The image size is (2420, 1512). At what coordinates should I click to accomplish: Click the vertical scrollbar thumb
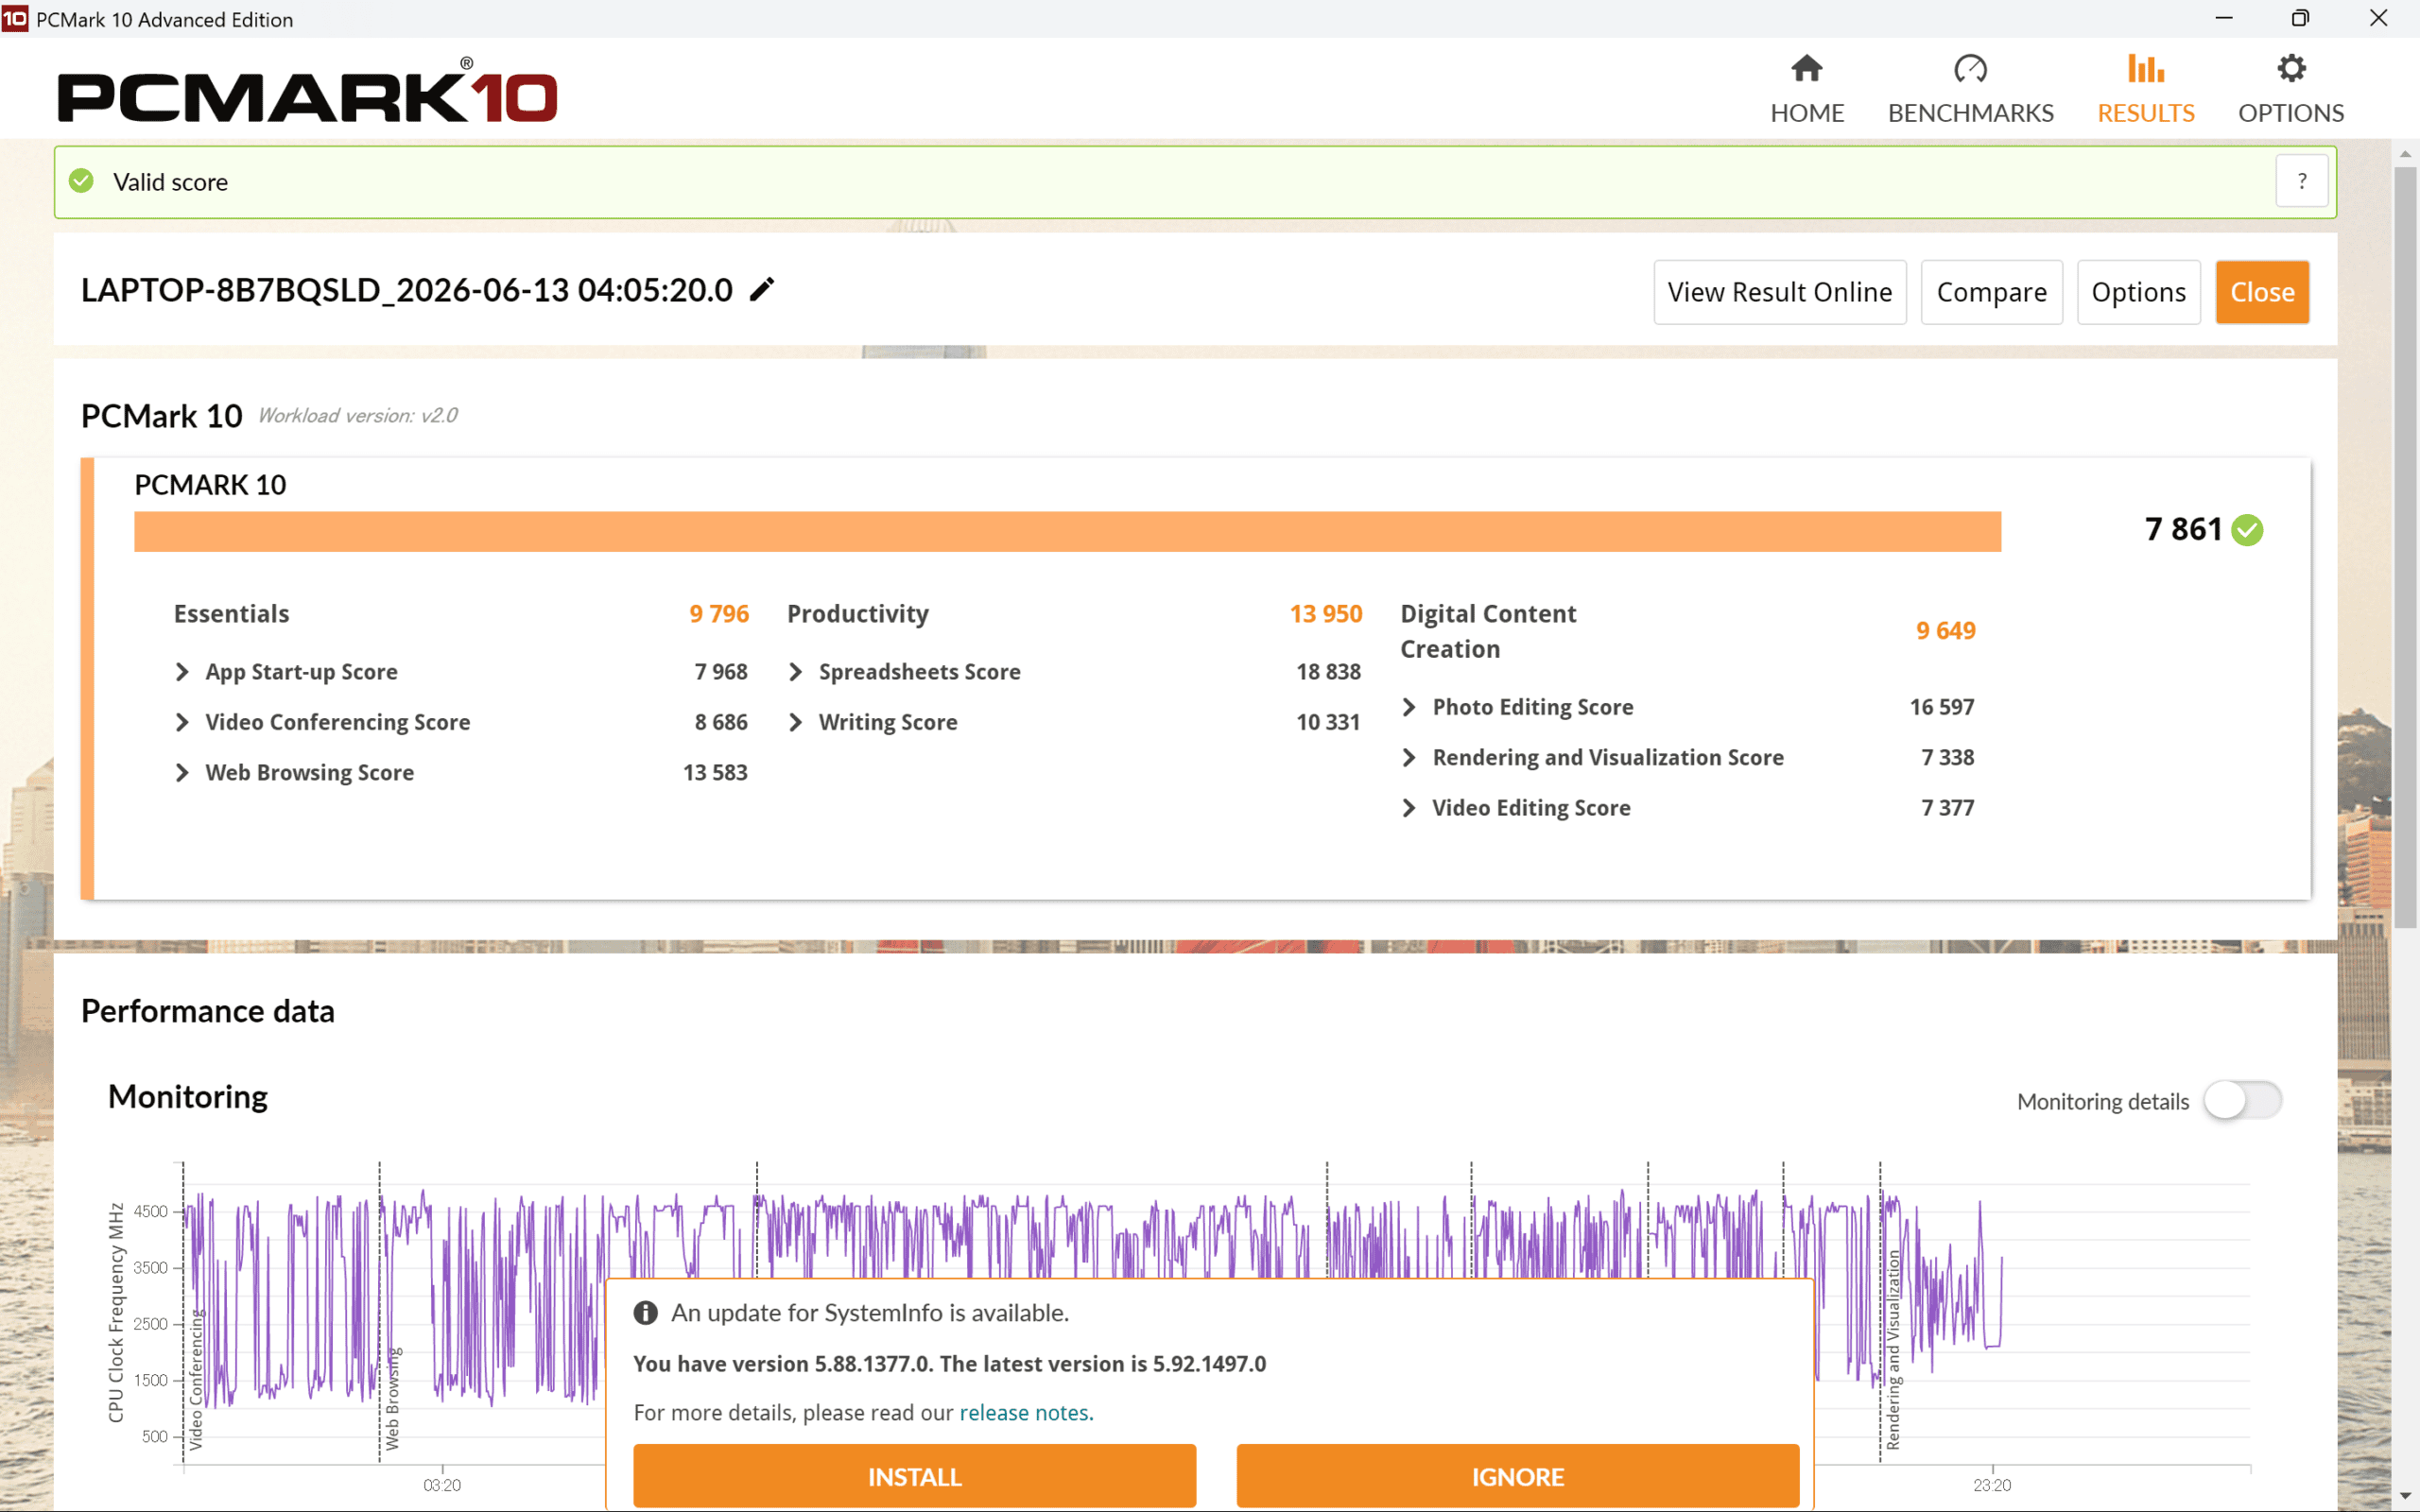point(2405,547)
